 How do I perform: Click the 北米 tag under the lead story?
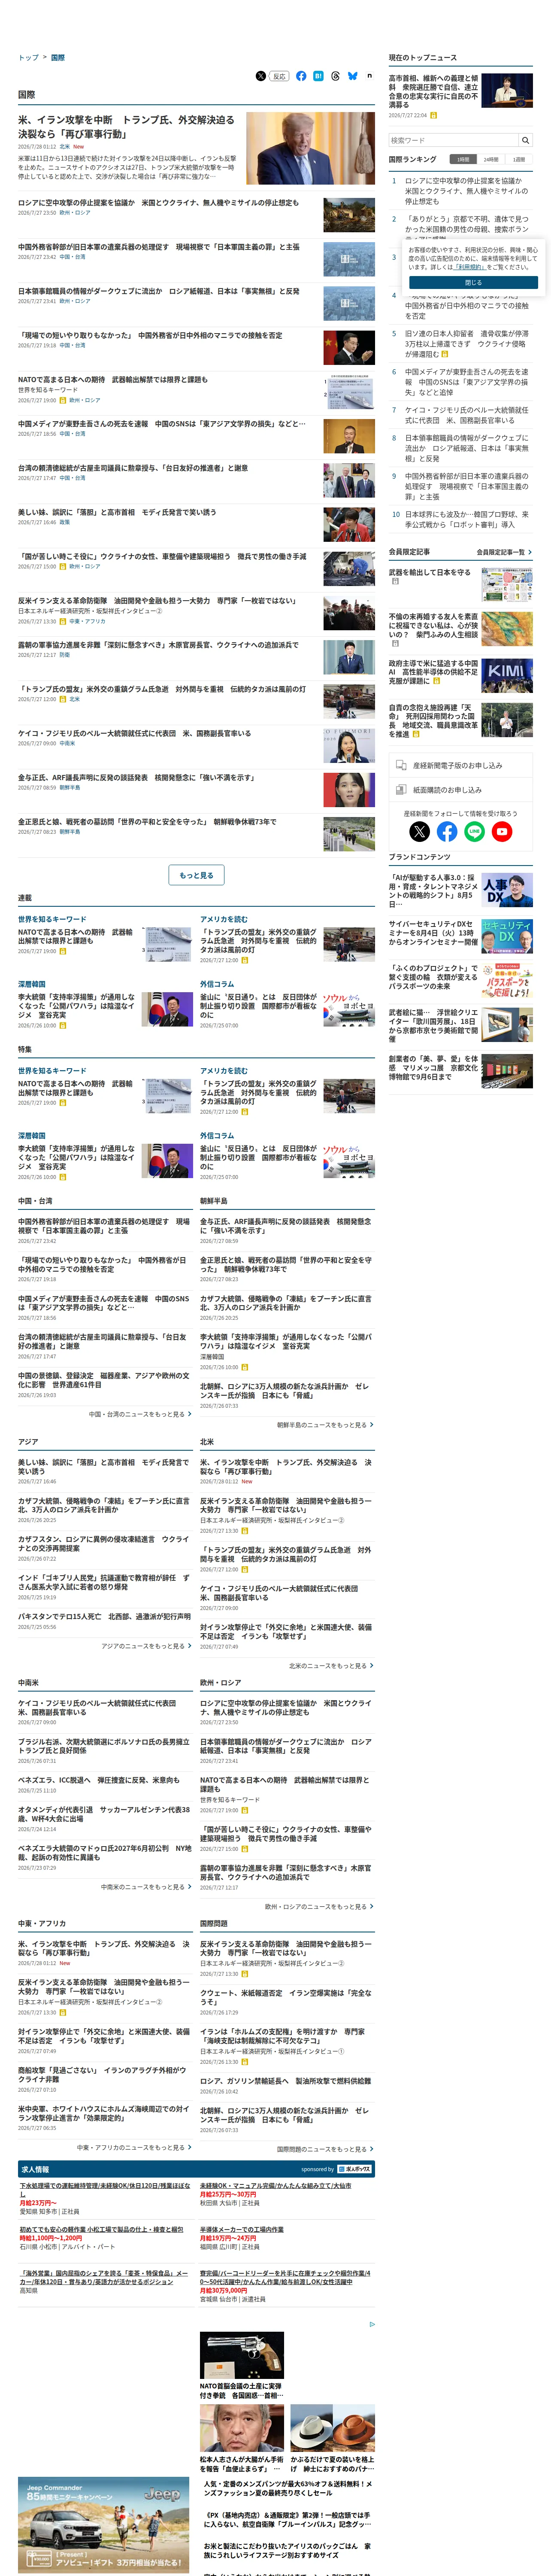[x=65, y=147]
